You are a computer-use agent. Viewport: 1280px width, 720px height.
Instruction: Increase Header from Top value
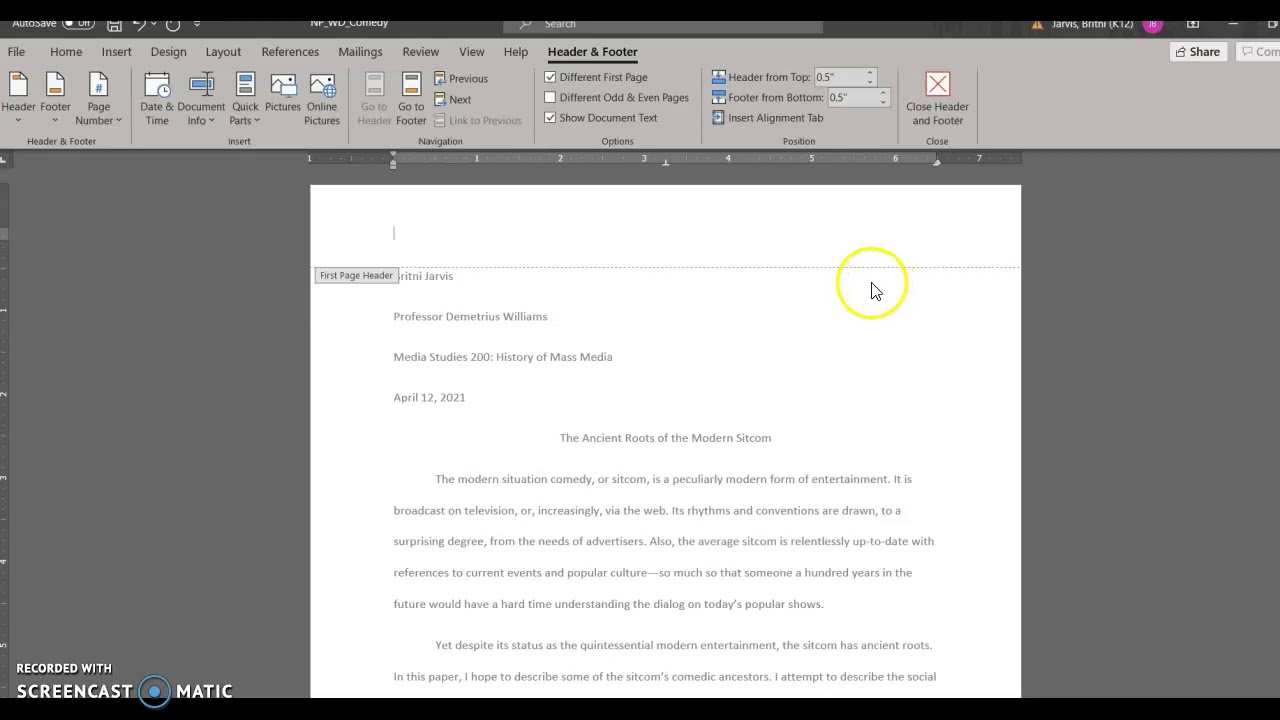(870, 73)
